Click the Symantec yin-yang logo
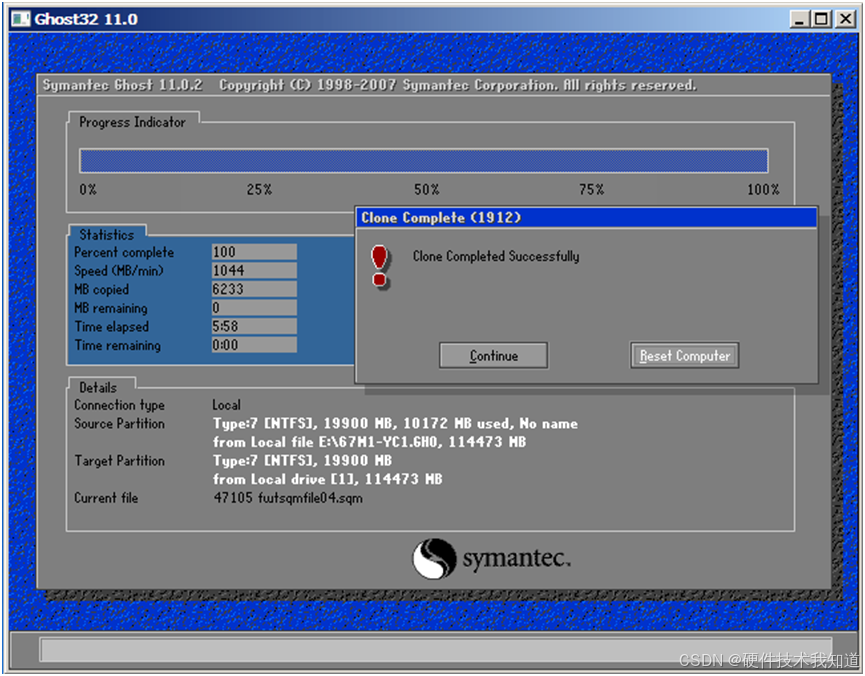This screenshot has width=865, height=676. 434,558
